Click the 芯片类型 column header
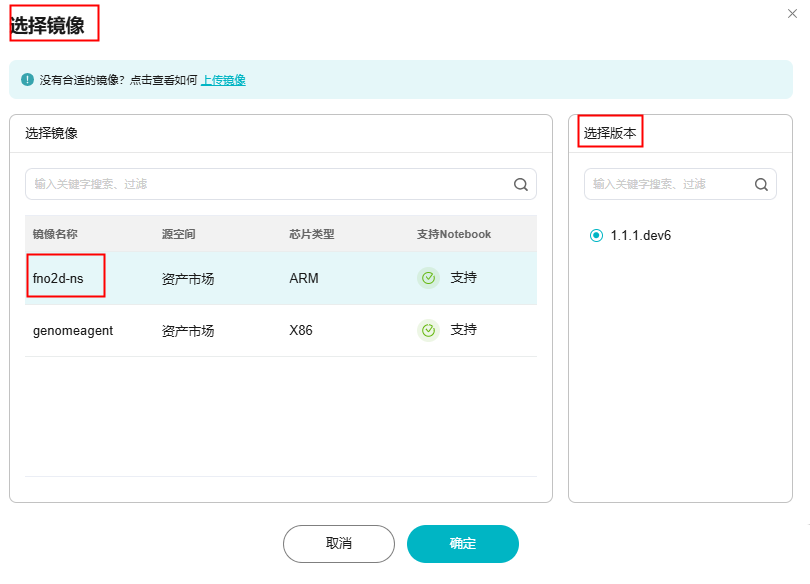 [x=311, y=234]
